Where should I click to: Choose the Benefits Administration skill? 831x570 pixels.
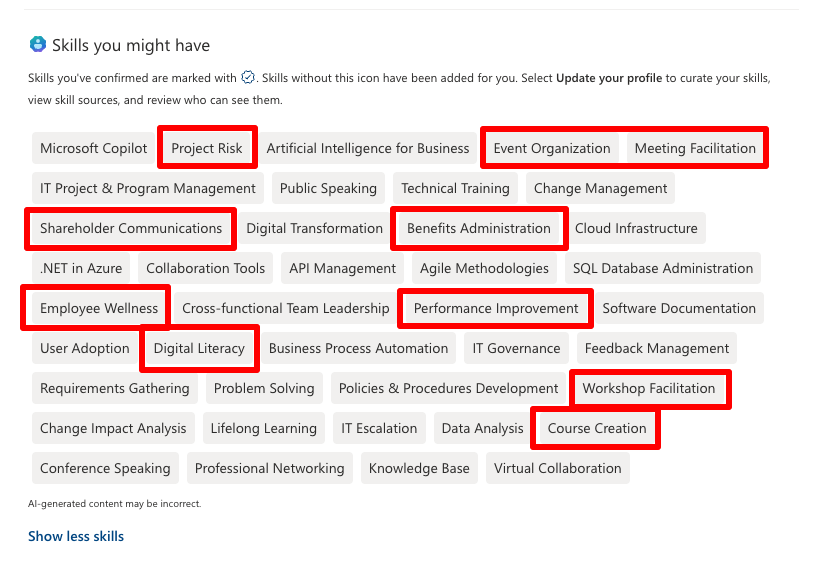478,228
